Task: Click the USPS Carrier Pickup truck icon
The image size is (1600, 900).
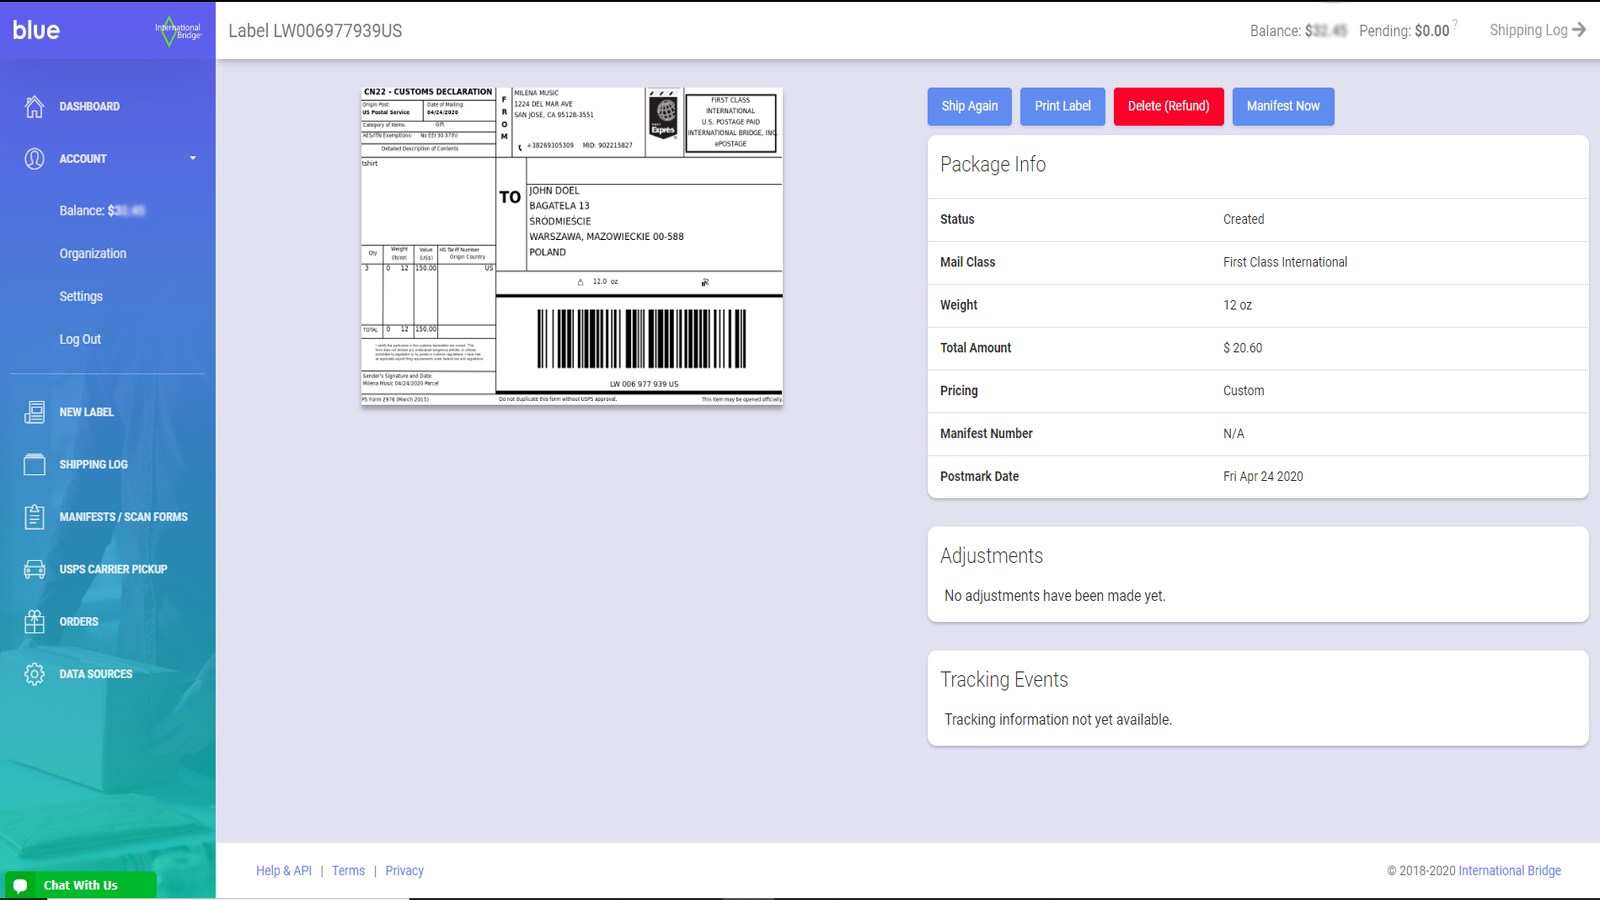Action: tap(34, 569)
